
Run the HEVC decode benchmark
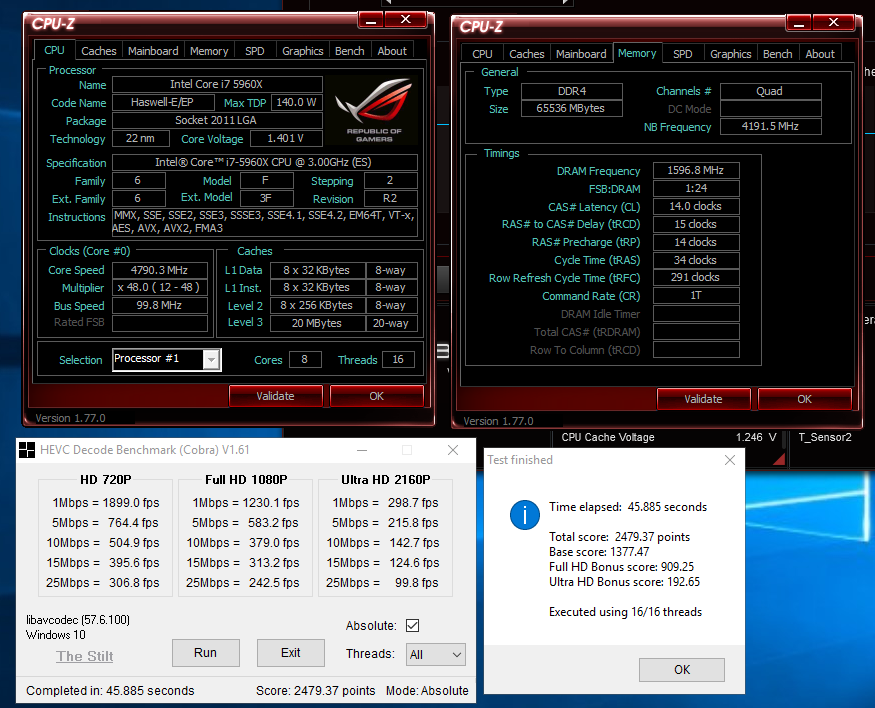pos(205,653)
